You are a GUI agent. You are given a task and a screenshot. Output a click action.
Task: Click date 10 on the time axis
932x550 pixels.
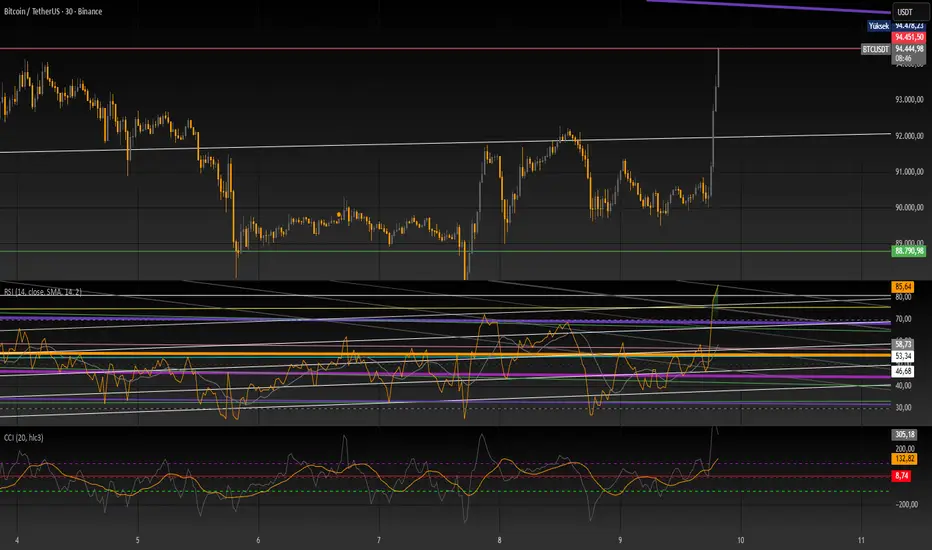[740, 536]
